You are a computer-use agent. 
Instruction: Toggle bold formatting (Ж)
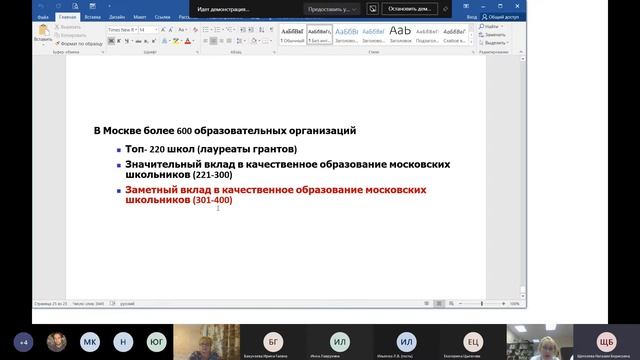pyautogui.click(x=111, y=41)
